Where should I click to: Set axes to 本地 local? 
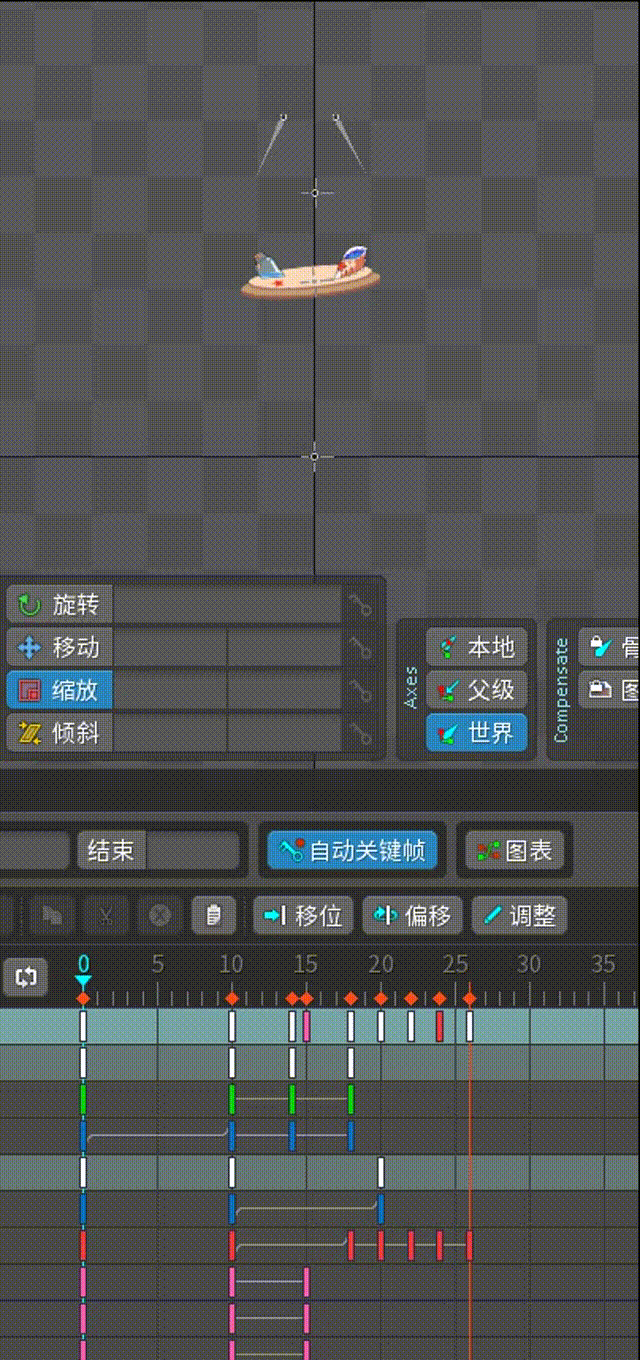tap(477, 647)
